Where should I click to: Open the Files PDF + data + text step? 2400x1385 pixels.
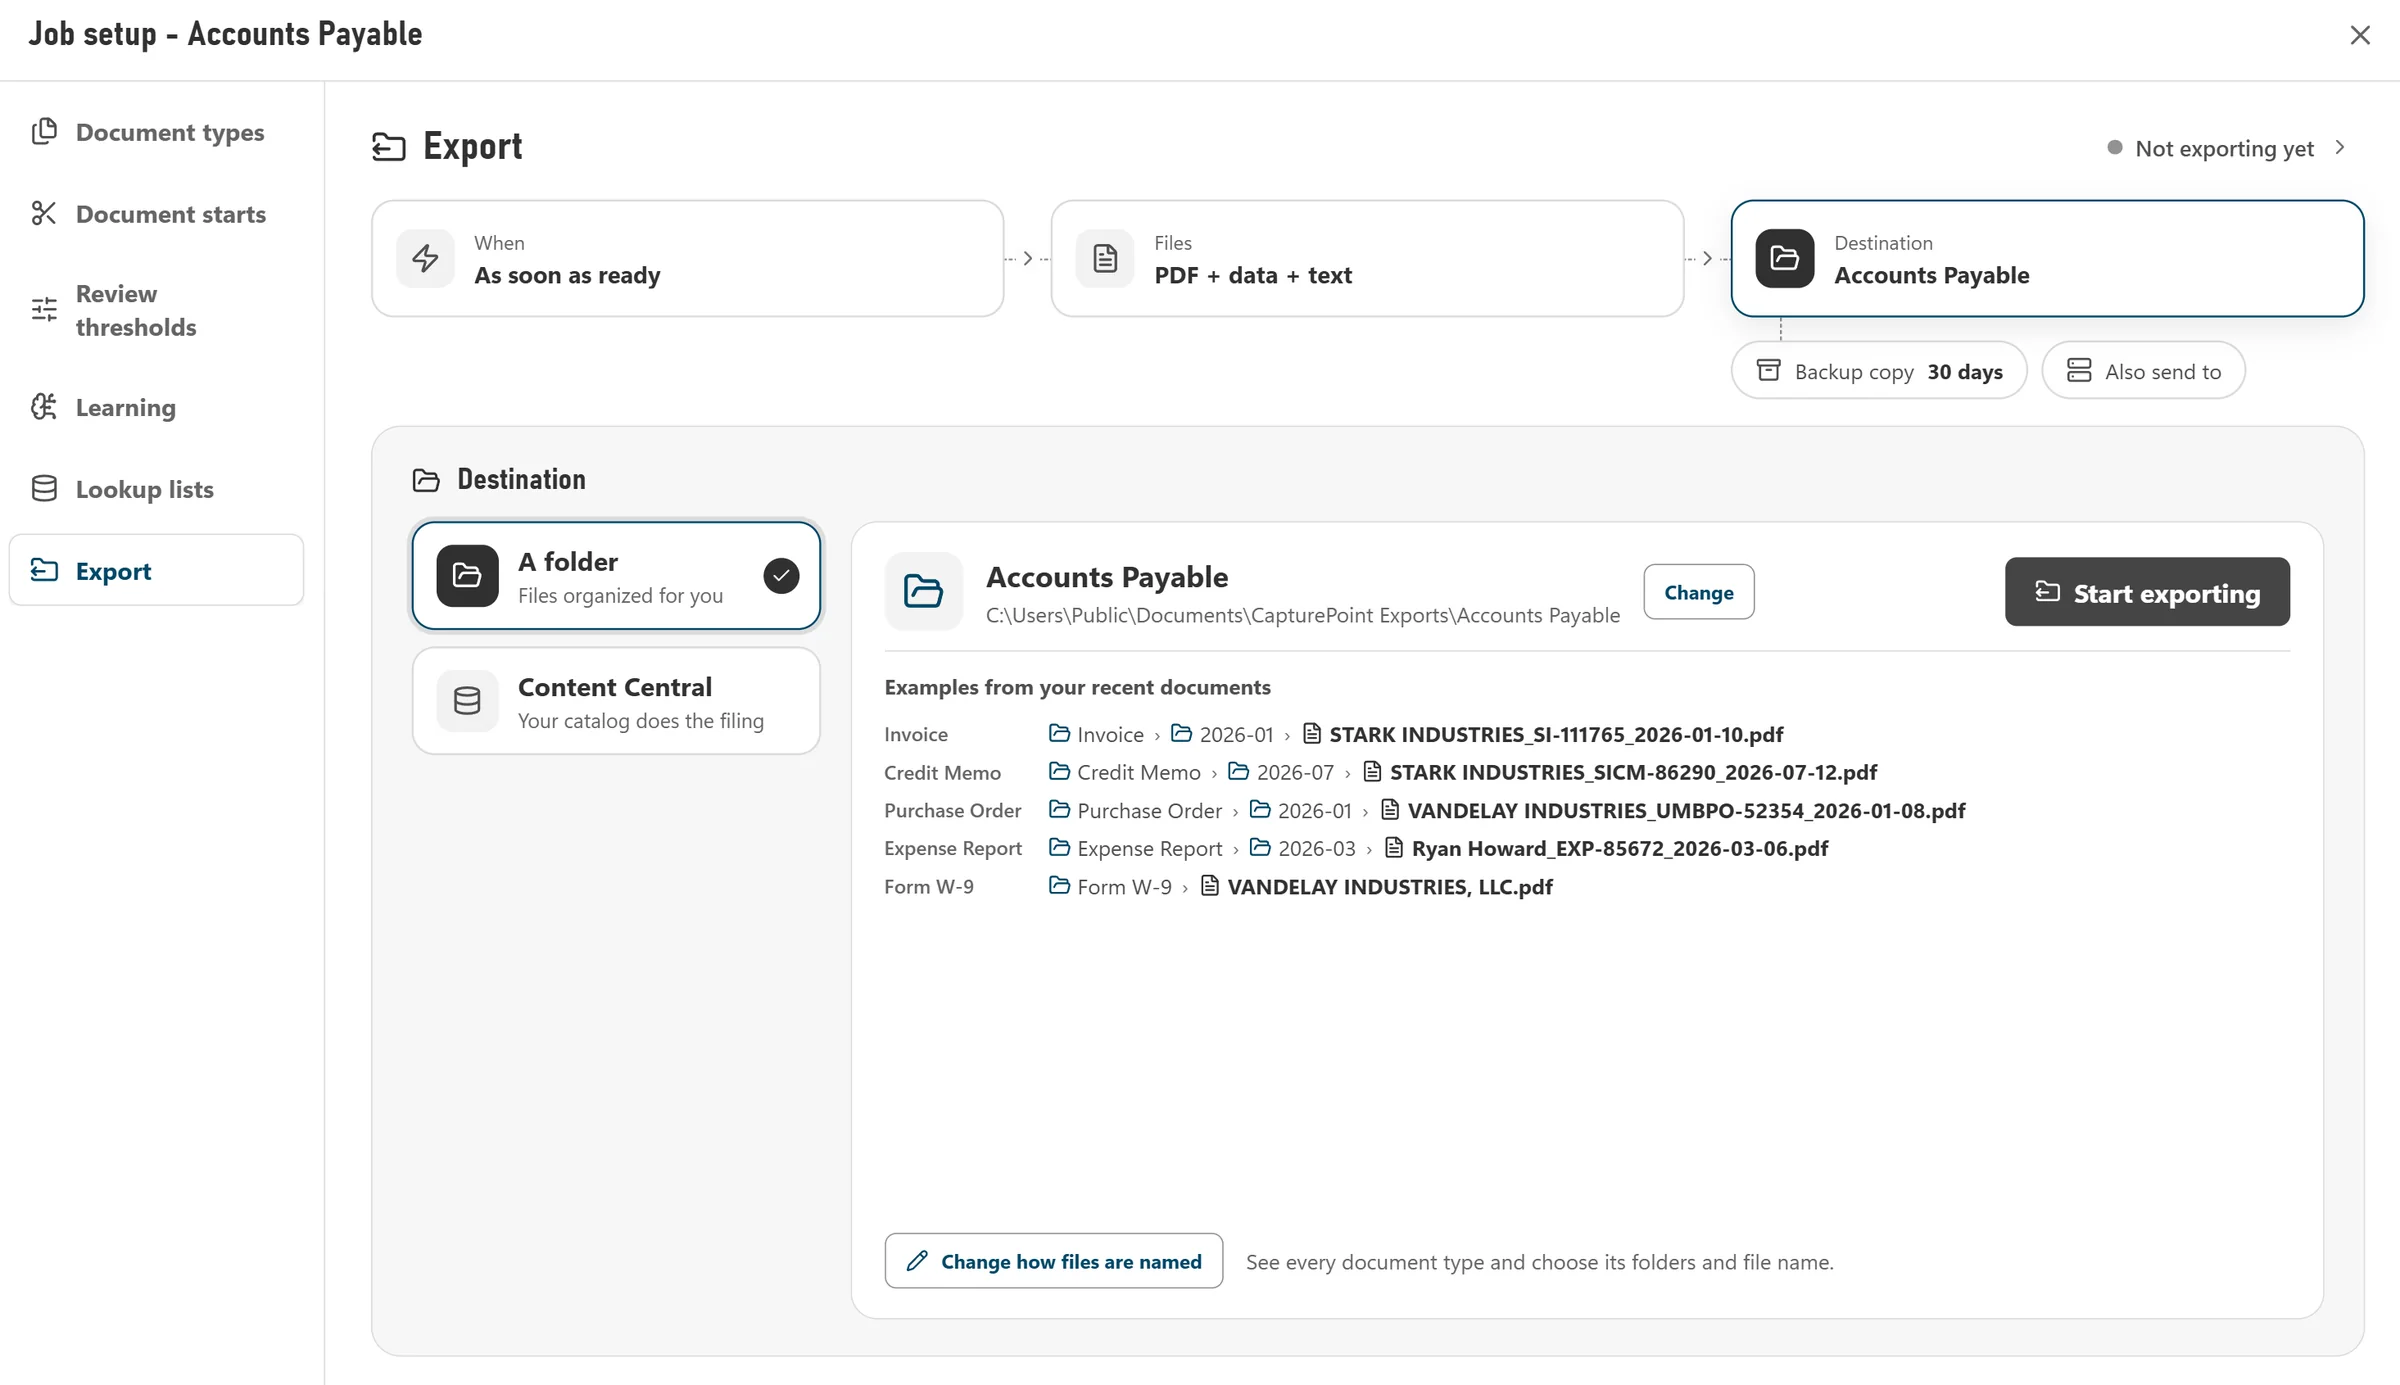click(x=1367, y=259)
